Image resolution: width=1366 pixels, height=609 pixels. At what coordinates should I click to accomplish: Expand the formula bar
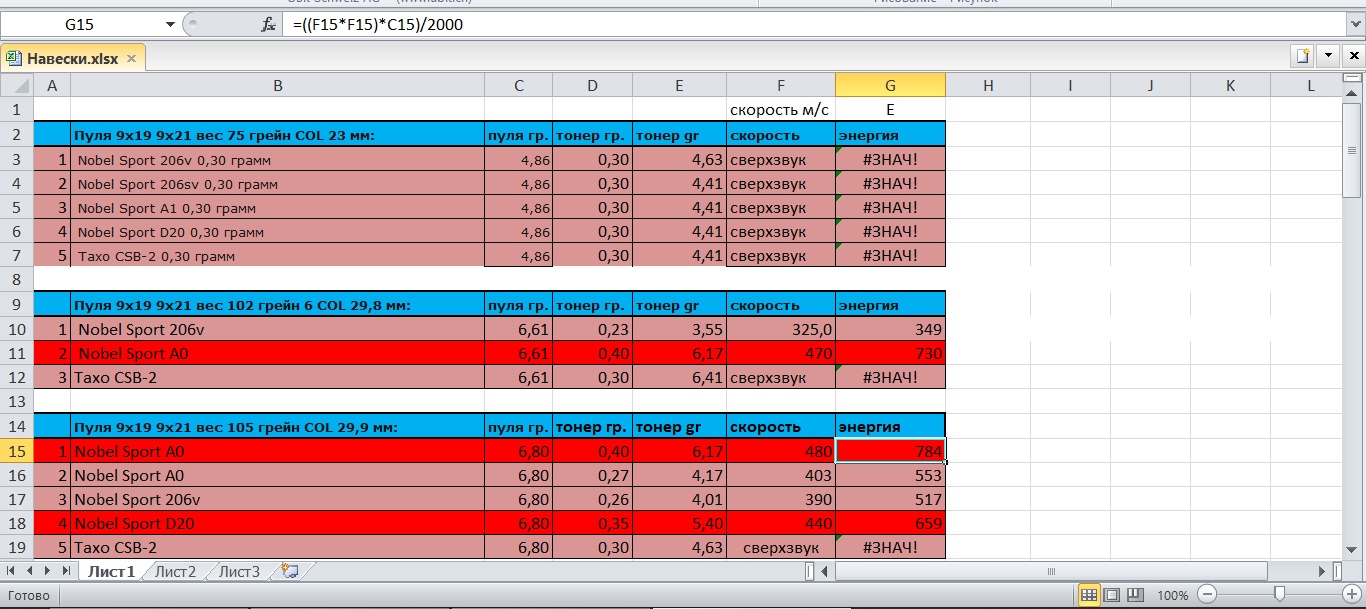(1354, 25)
